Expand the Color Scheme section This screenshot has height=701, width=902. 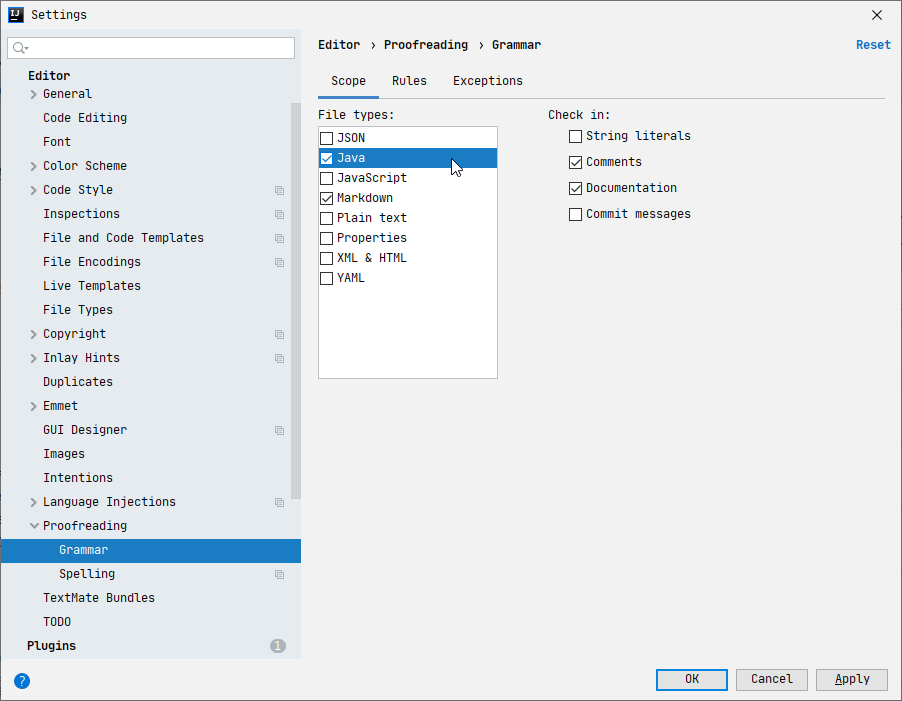point(34,166)
